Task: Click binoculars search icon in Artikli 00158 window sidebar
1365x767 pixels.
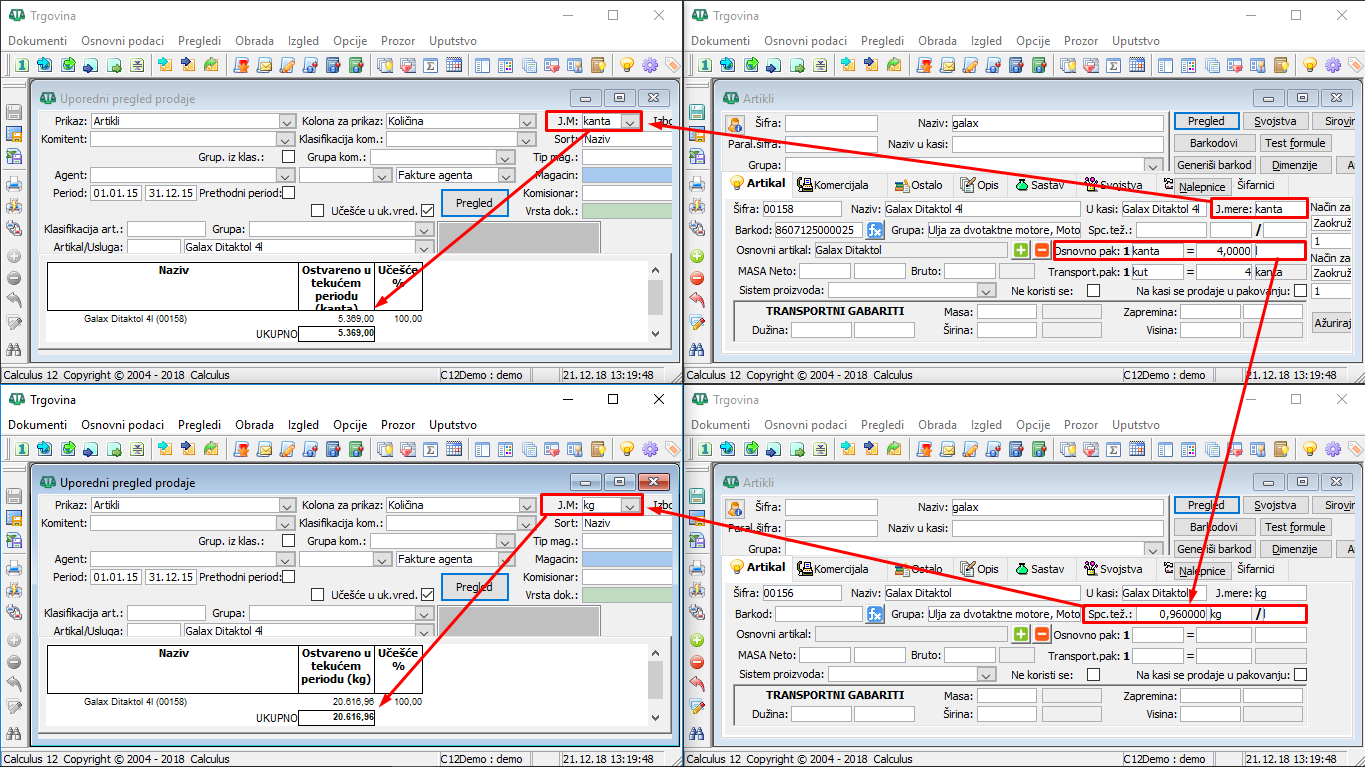Action: (x=698, y=350)
